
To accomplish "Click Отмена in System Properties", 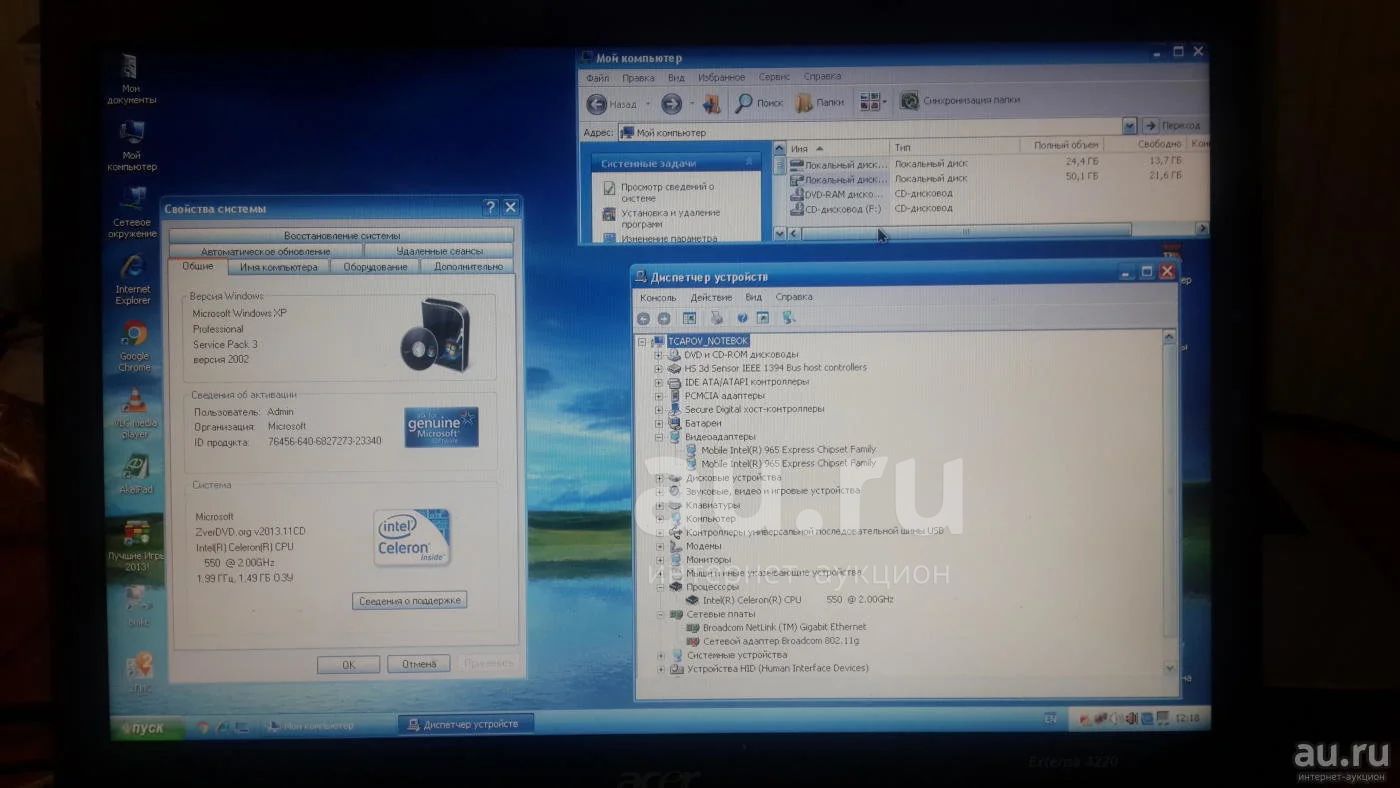I will (419, 664).
